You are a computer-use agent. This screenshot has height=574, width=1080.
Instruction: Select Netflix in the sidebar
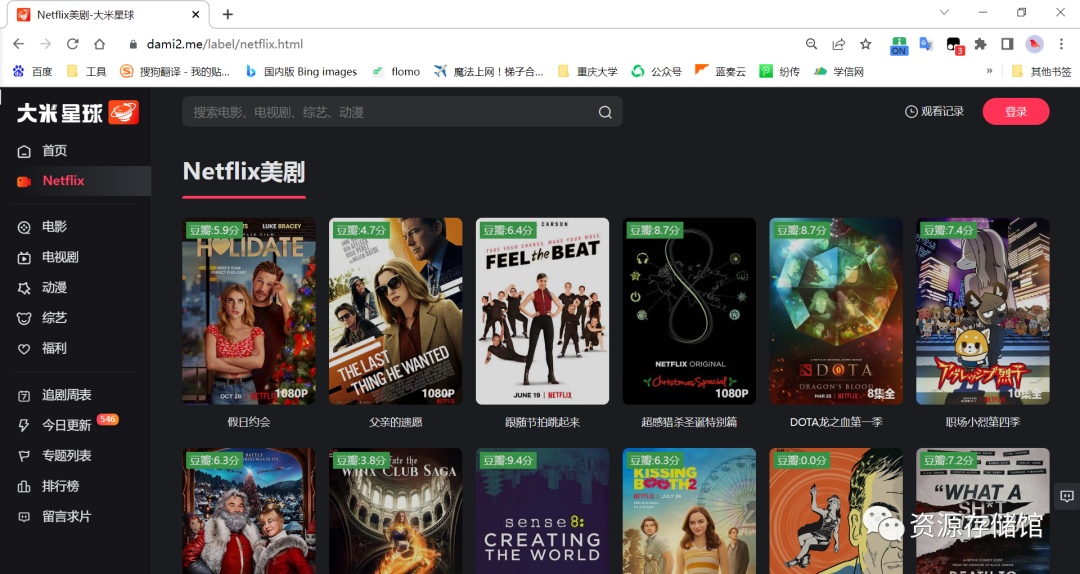point(76,181)
